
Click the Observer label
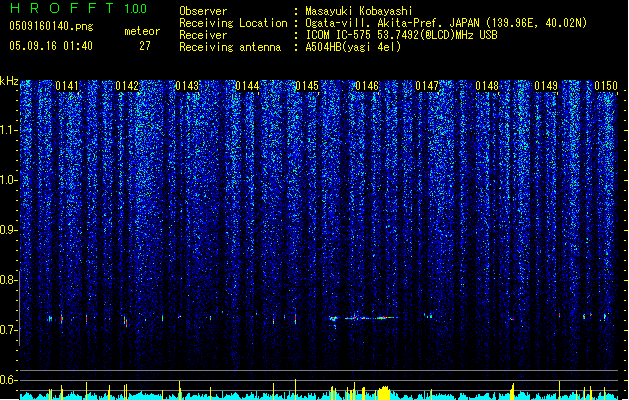203,11
